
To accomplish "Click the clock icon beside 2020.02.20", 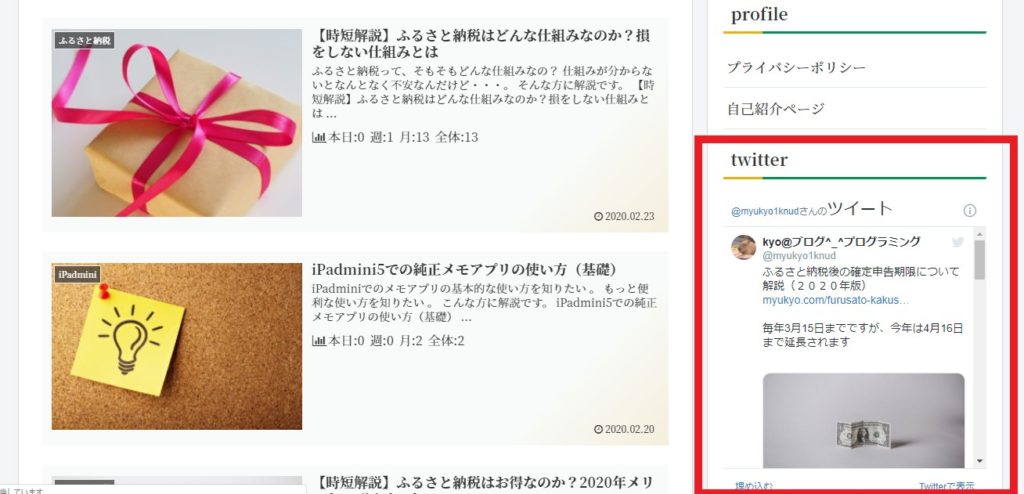I will click(598, 429).
